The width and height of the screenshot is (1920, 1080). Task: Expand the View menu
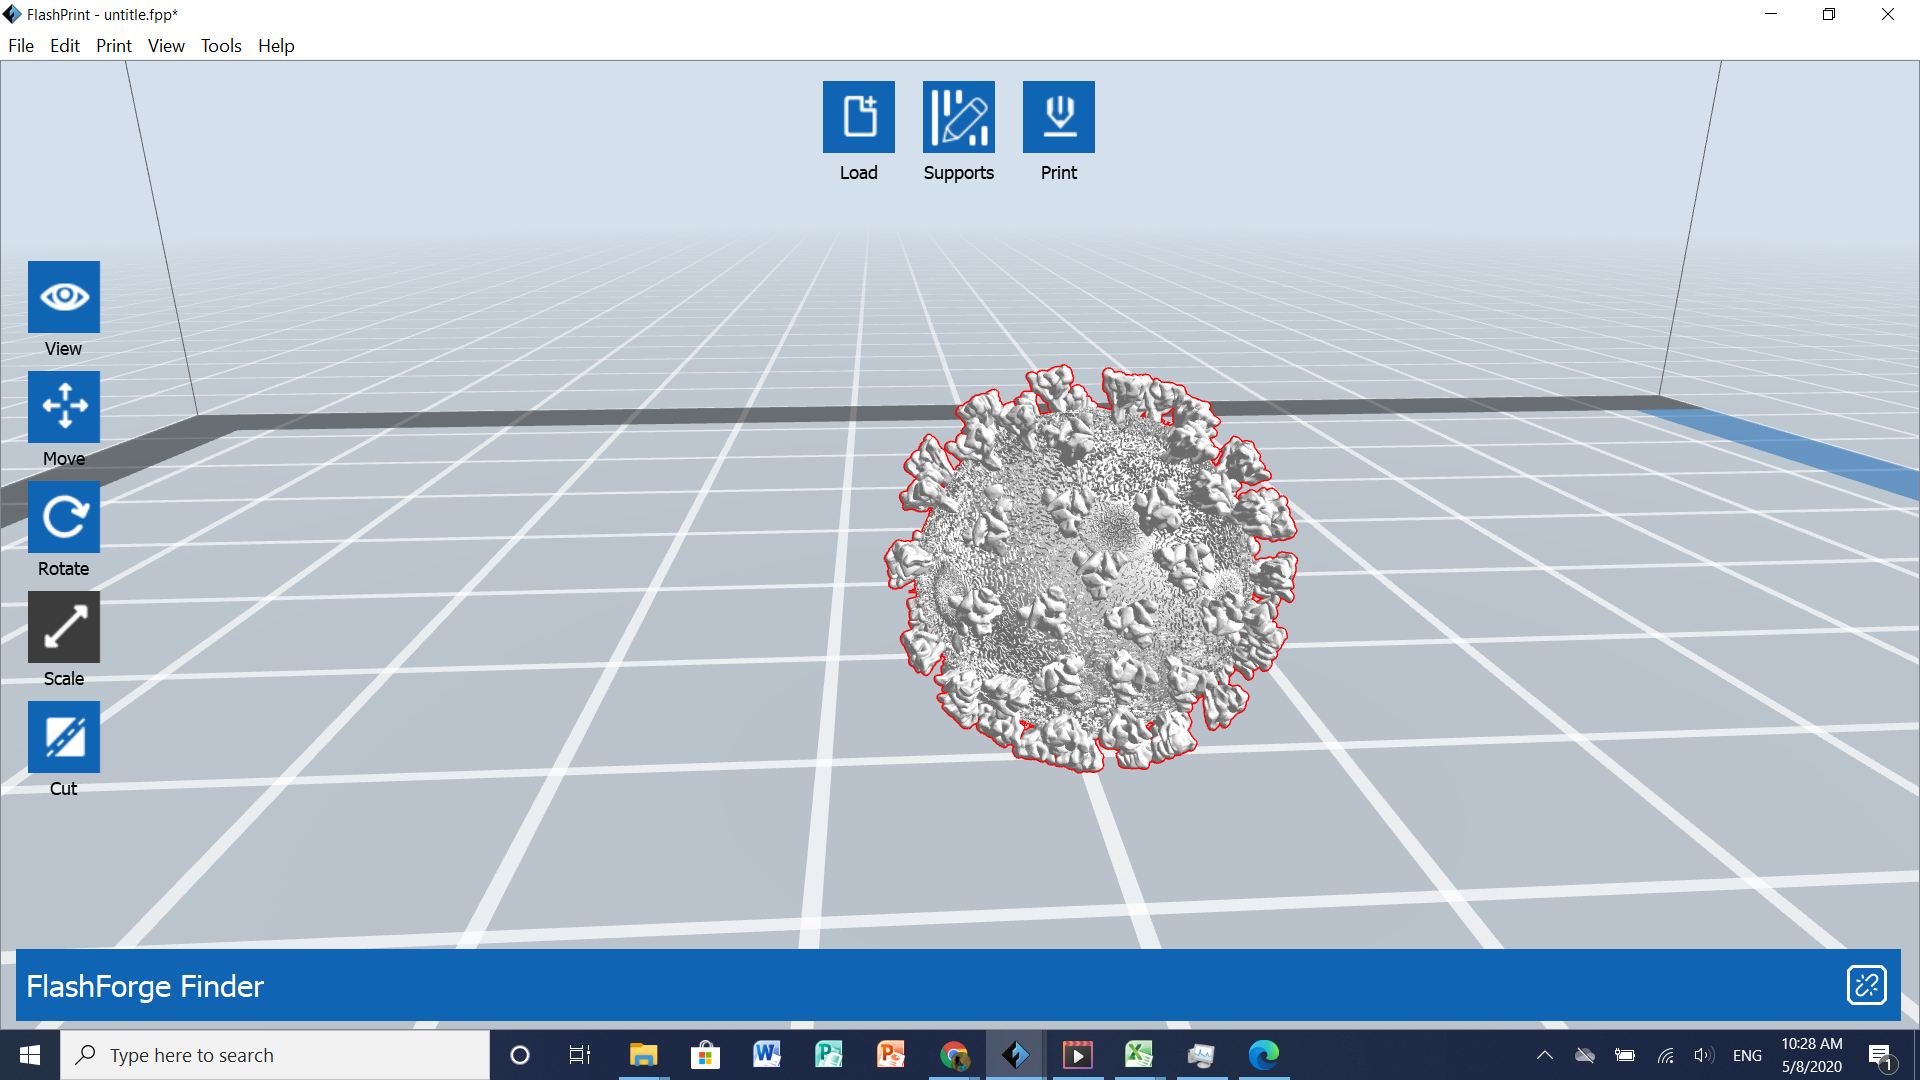pos(166,46)
